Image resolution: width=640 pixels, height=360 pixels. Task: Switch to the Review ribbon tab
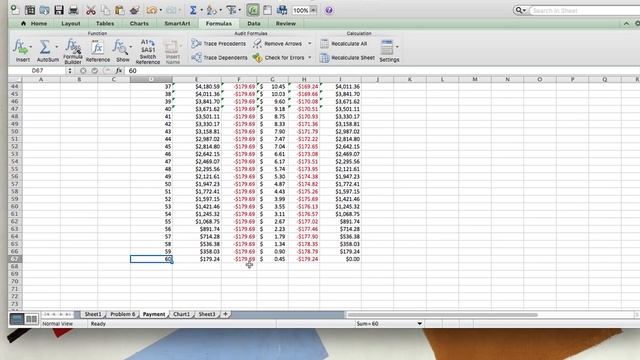pyautogui.click(x=285, y=24)
